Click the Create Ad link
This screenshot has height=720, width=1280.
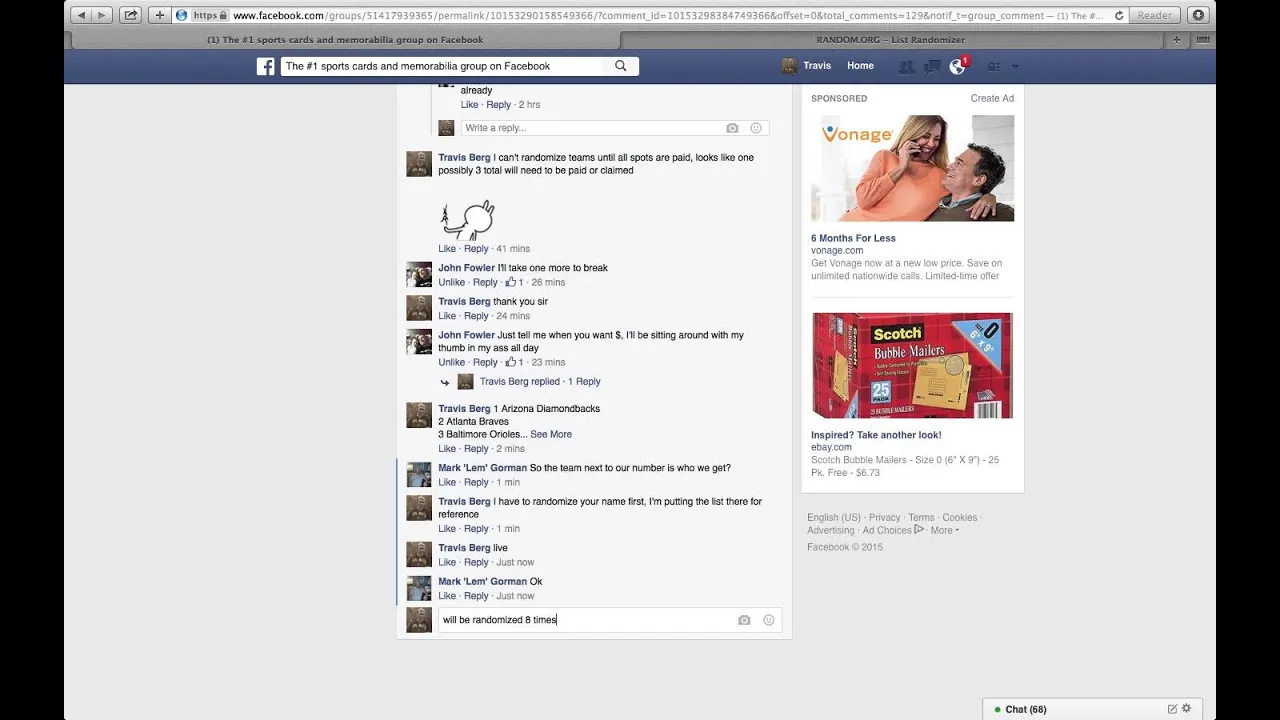(992, 99)
